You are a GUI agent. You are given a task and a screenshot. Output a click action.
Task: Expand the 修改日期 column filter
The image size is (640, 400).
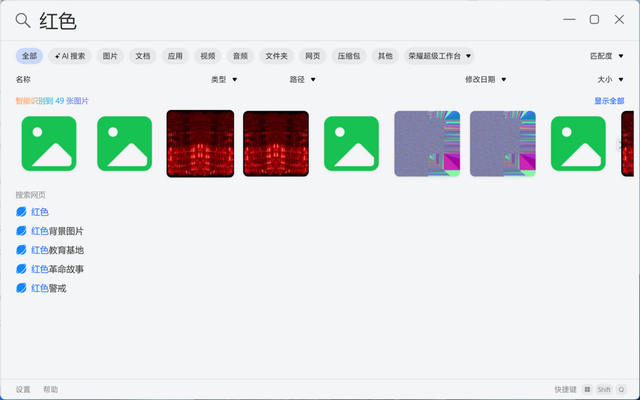point(485,79)
